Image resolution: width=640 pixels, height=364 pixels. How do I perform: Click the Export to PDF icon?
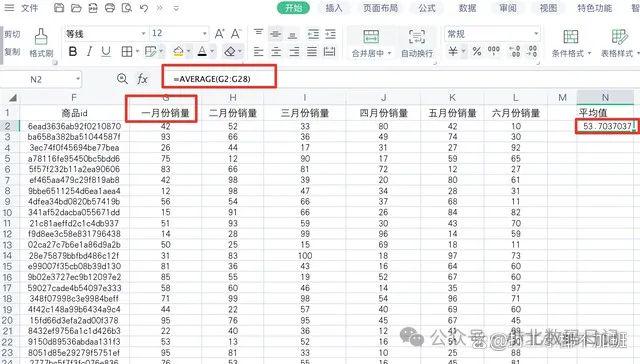(x=93, y=8)
